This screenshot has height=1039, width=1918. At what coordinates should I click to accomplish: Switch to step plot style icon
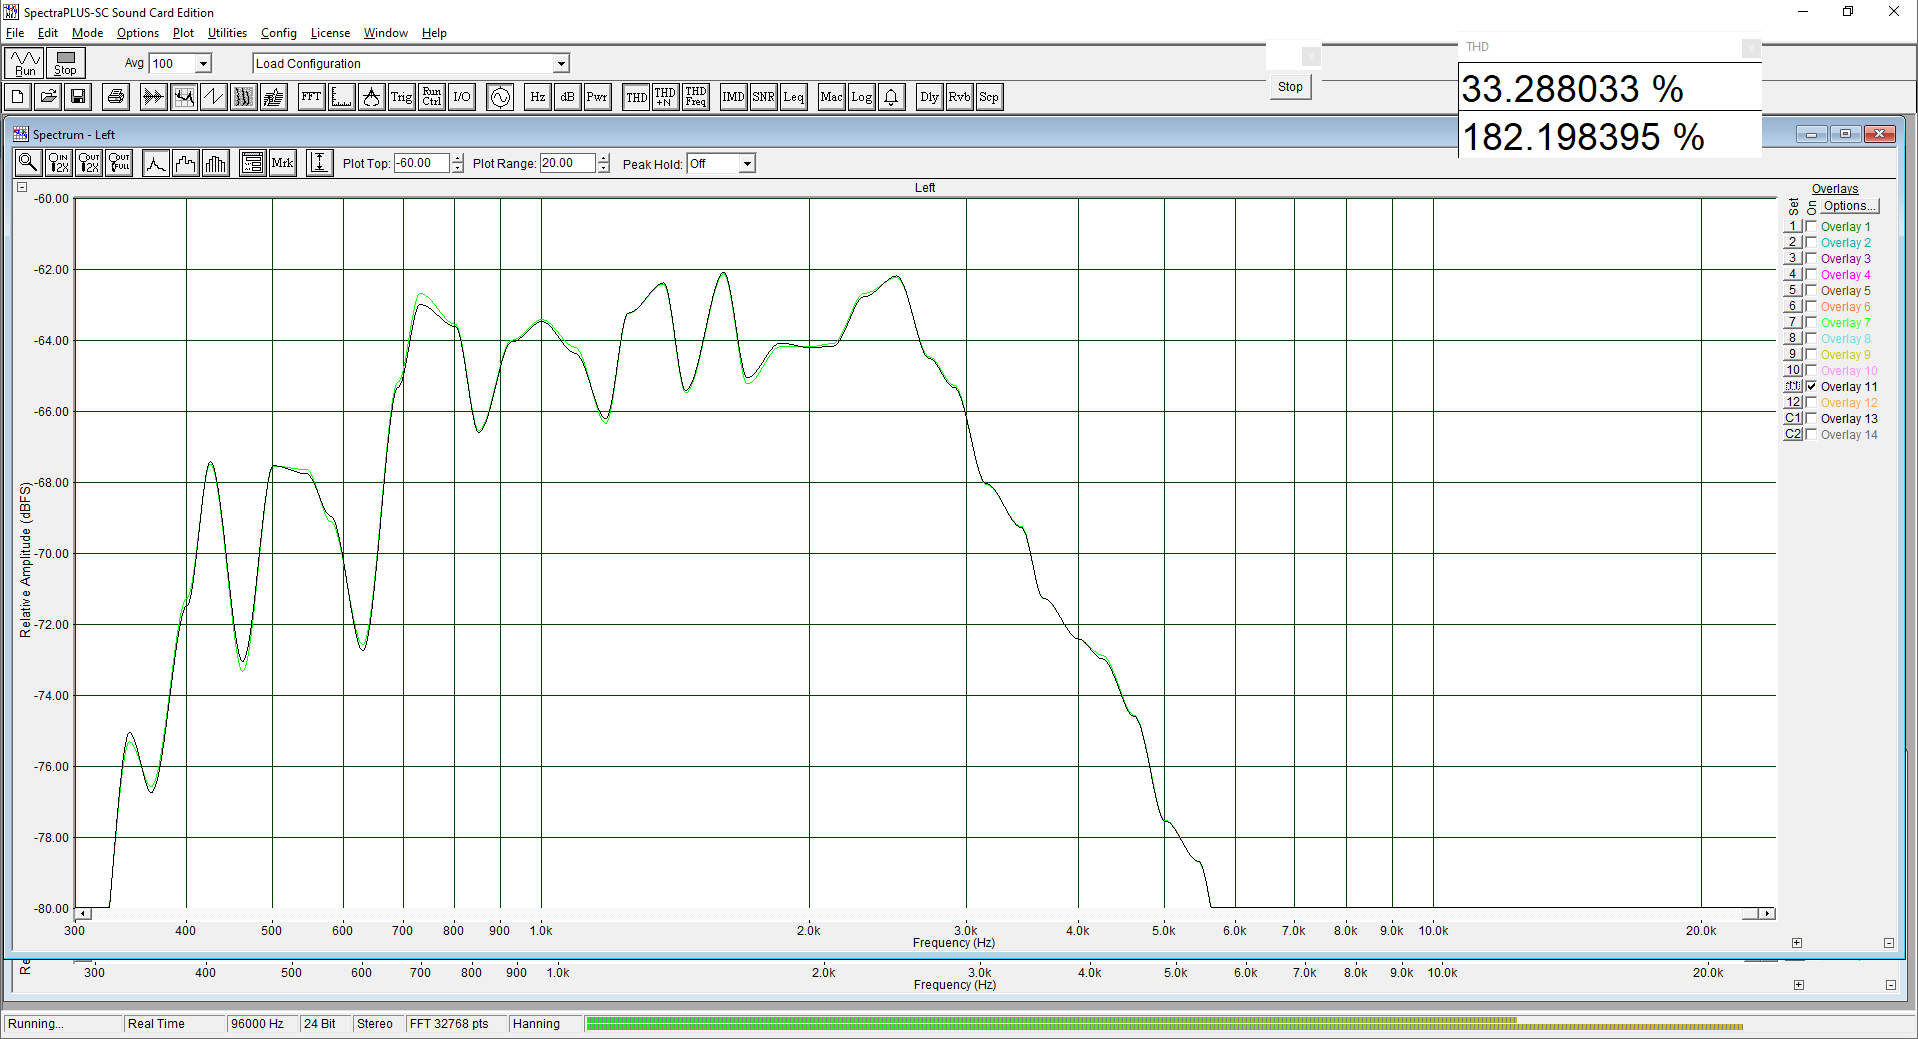click(x=186, y=163)
